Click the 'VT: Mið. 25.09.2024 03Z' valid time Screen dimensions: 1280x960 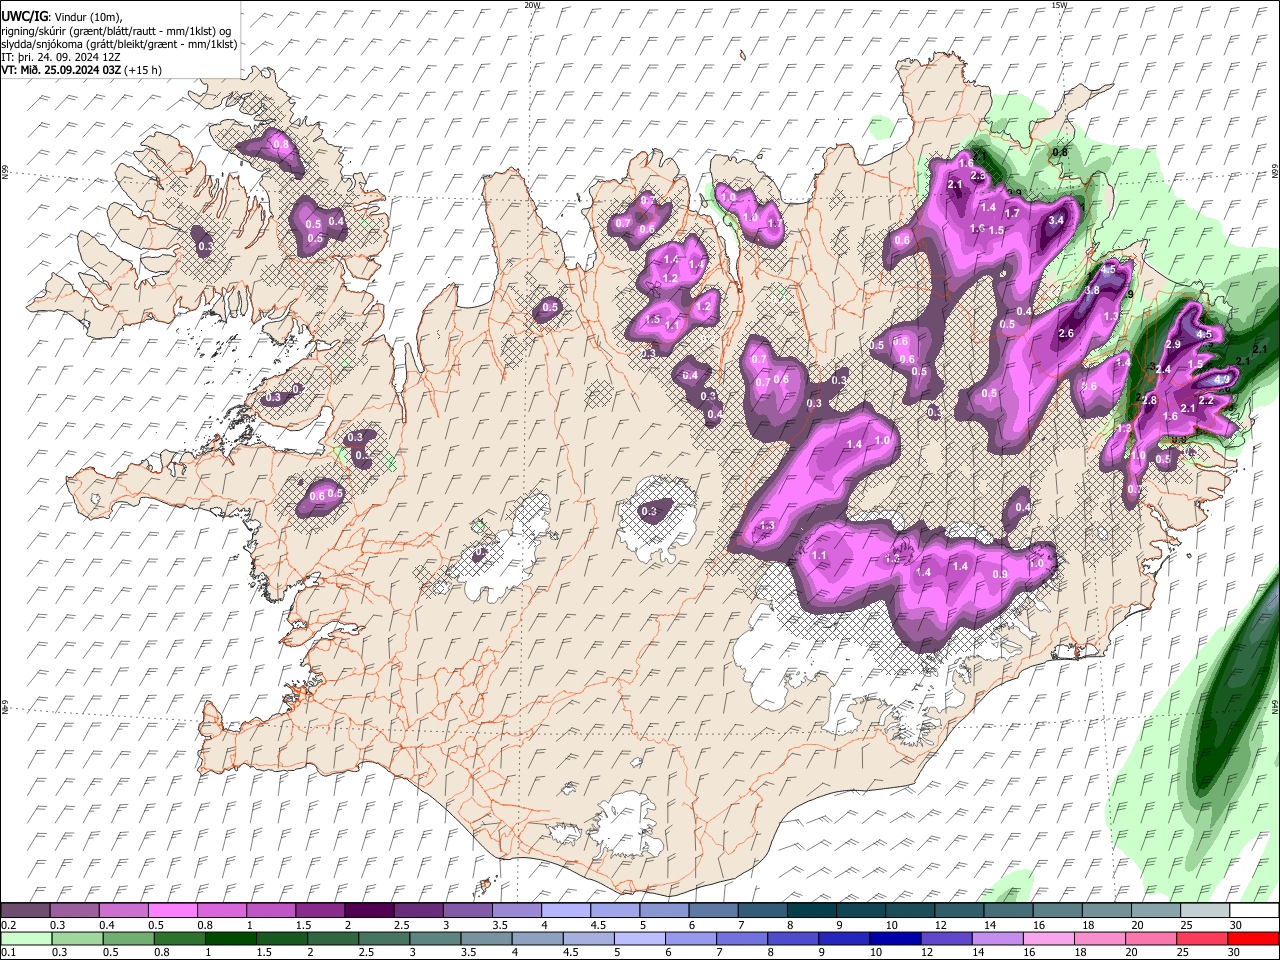pos(61,70)
